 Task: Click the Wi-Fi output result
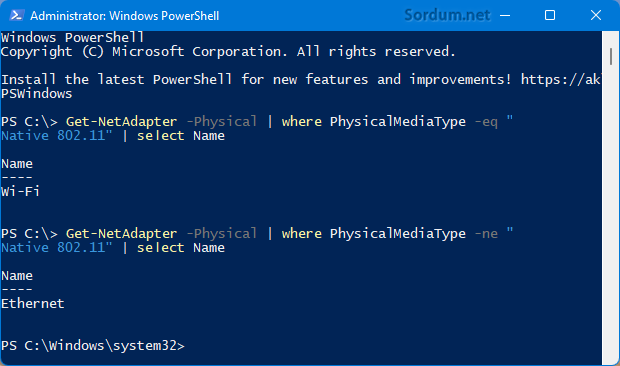pos(20,191)
